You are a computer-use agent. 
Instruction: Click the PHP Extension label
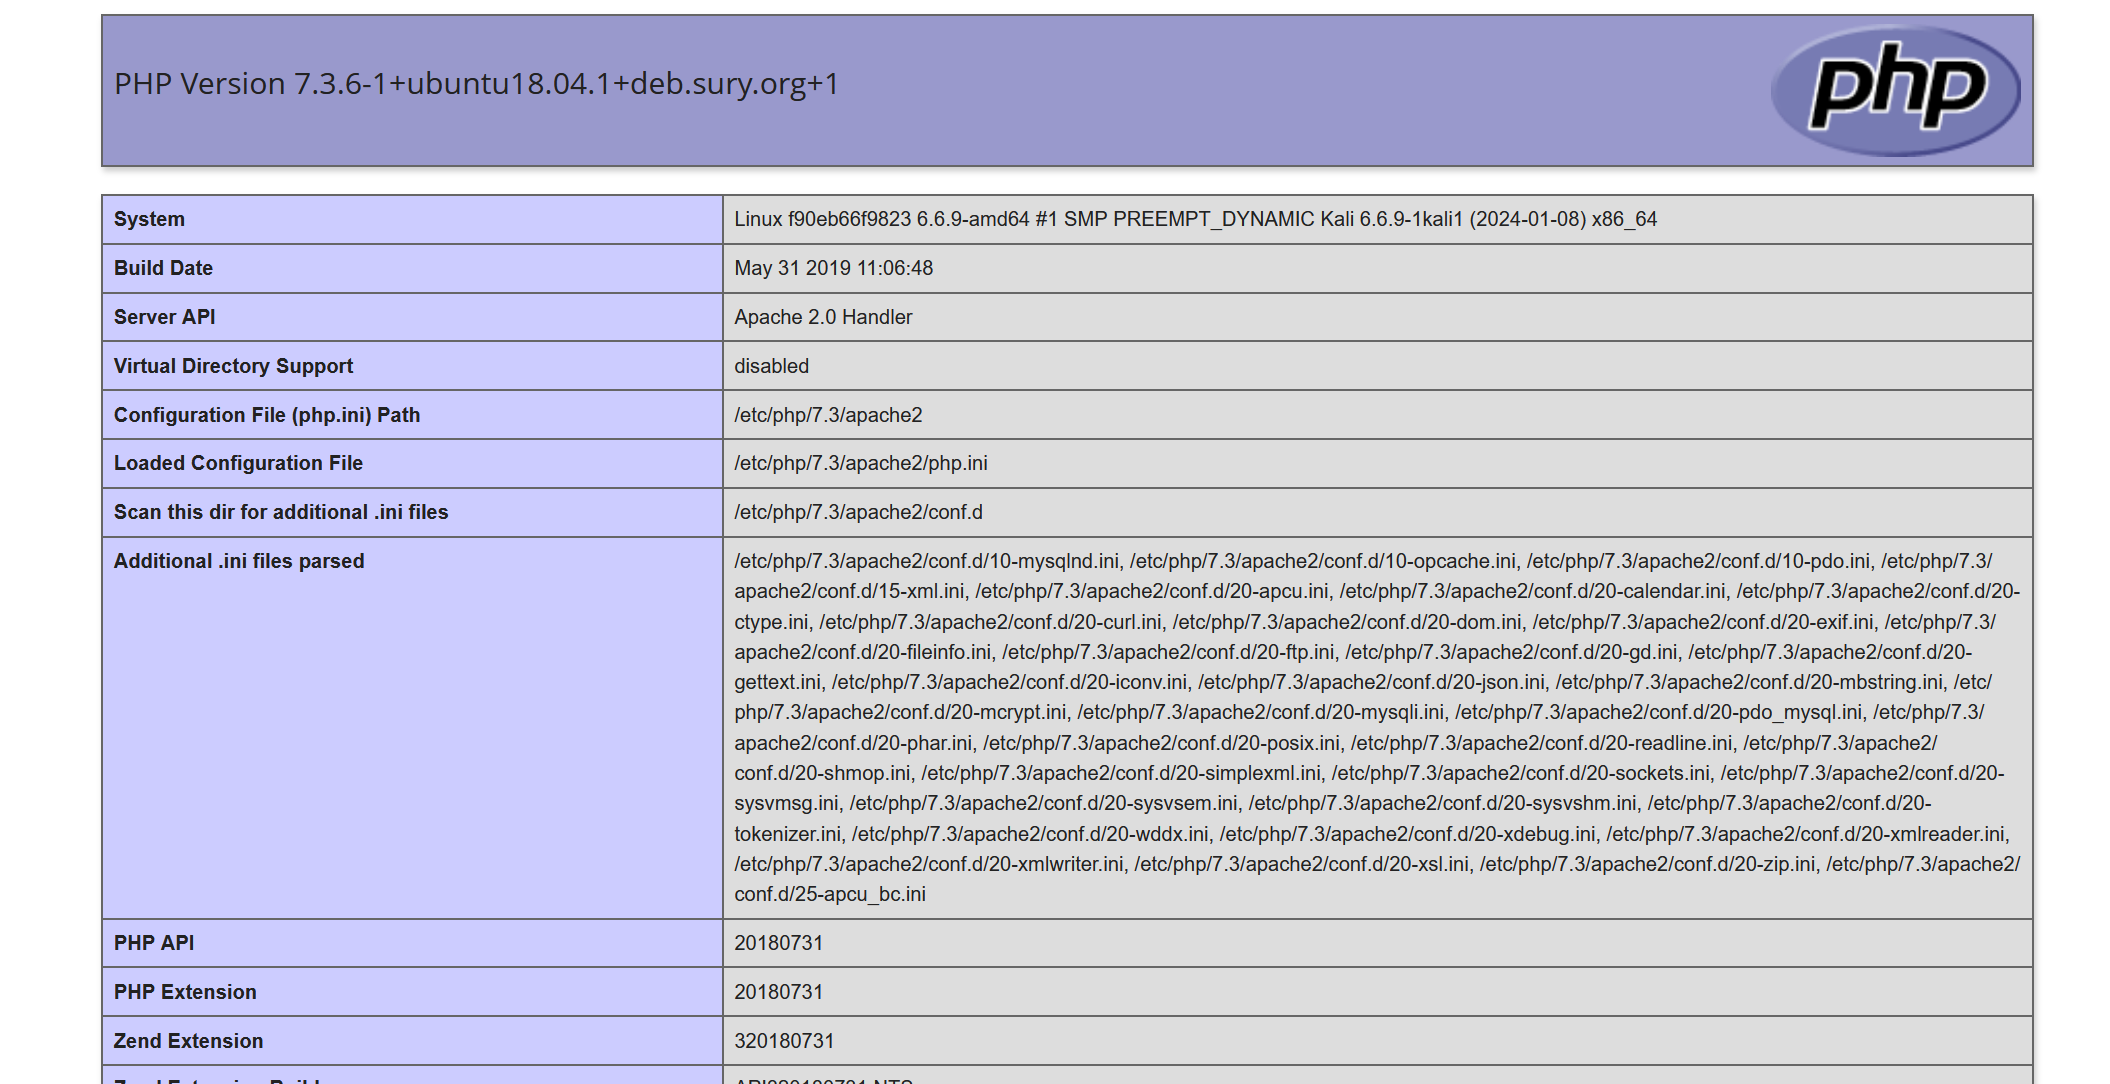[x=185, y=992]
